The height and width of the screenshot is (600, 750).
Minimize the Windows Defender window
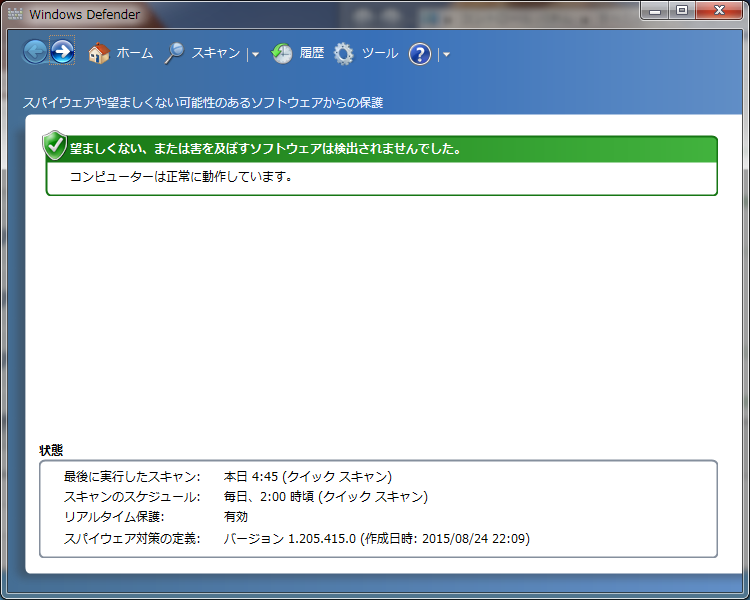(655, 11)
